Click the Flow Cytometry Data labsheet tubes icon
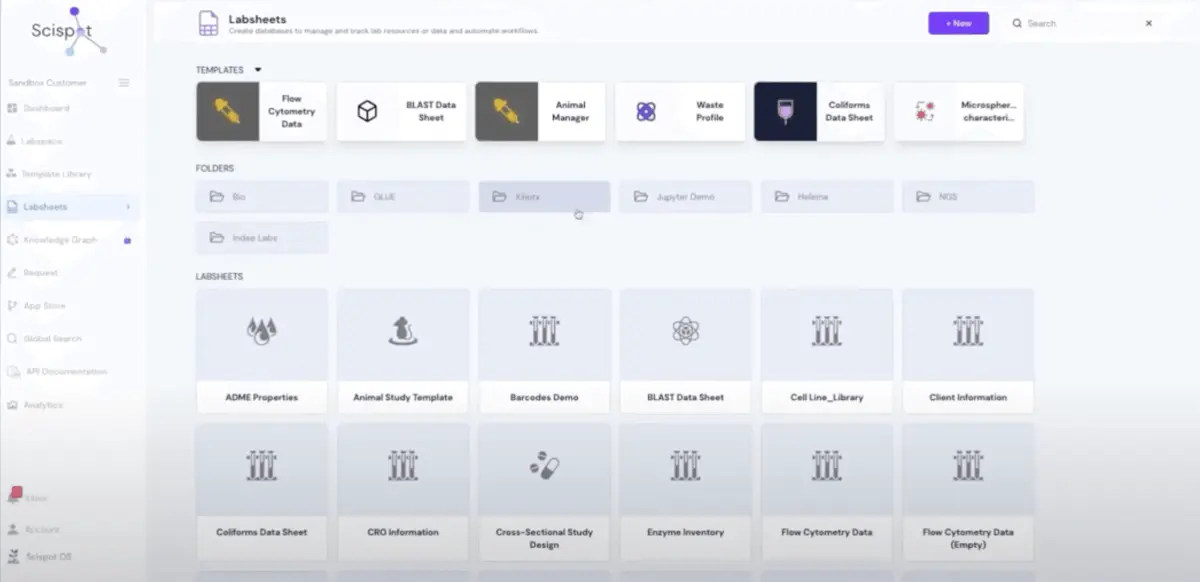 [x=827, y=465]
